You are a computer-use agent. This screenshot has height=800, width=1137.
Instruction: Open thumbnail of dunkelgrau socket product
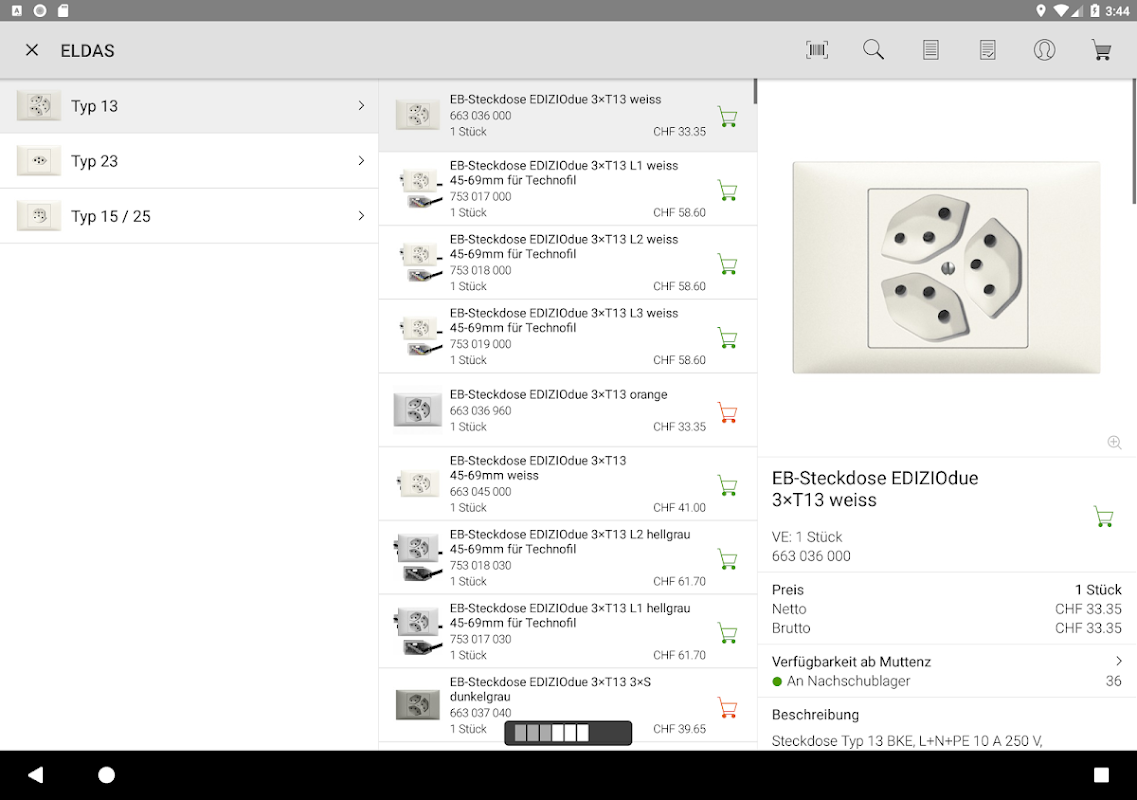(418, 705)
